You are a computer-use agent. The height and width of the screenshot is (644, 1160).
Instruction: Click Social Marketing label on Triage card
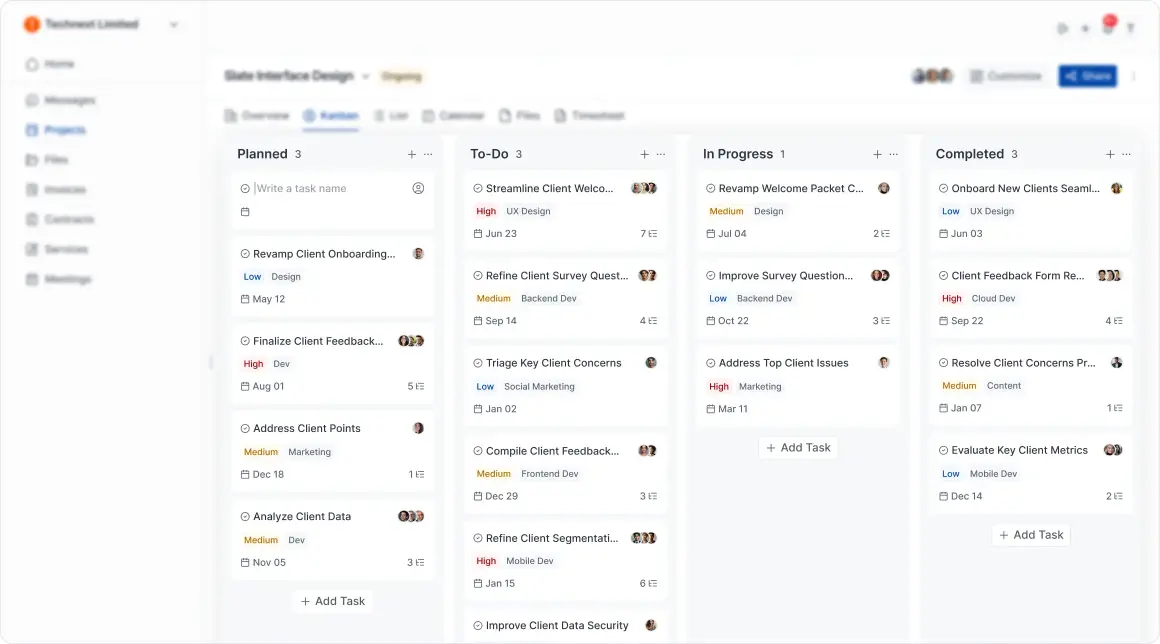539,387
